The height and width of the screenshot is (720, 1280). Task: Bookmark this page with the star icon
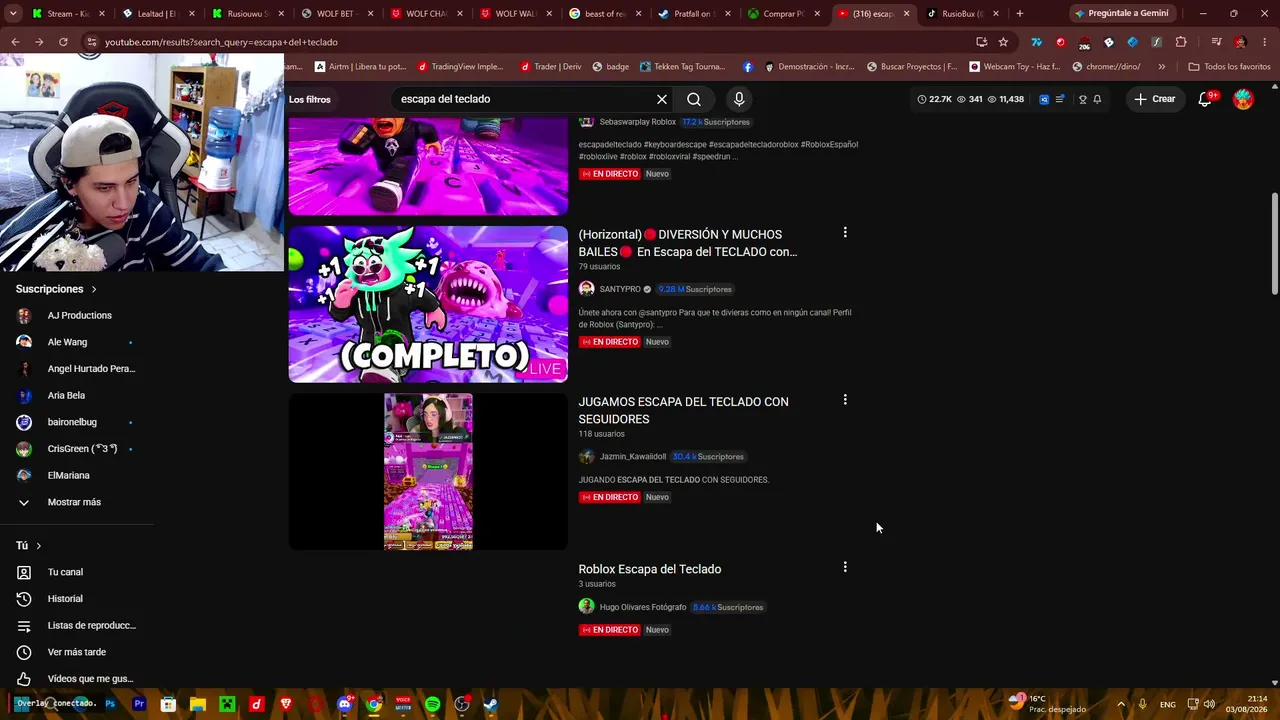(x=1003, y=42)
